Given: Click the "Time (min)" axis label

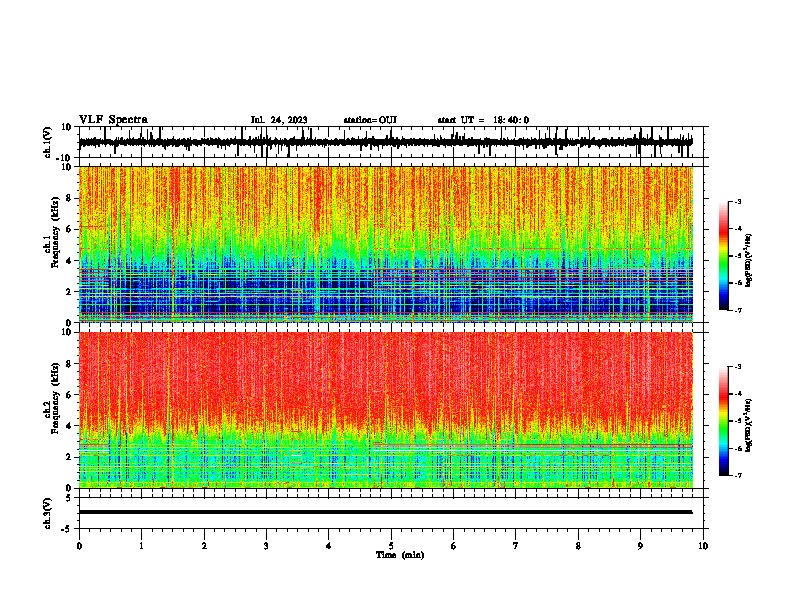Looking at the screenshot, I should [400, 555].
